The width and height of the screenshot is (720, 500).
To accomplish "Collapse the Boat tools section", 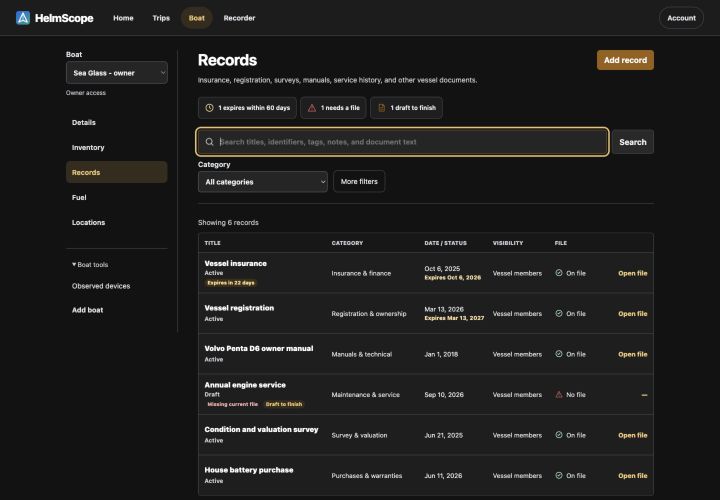I will pos(90,264).
